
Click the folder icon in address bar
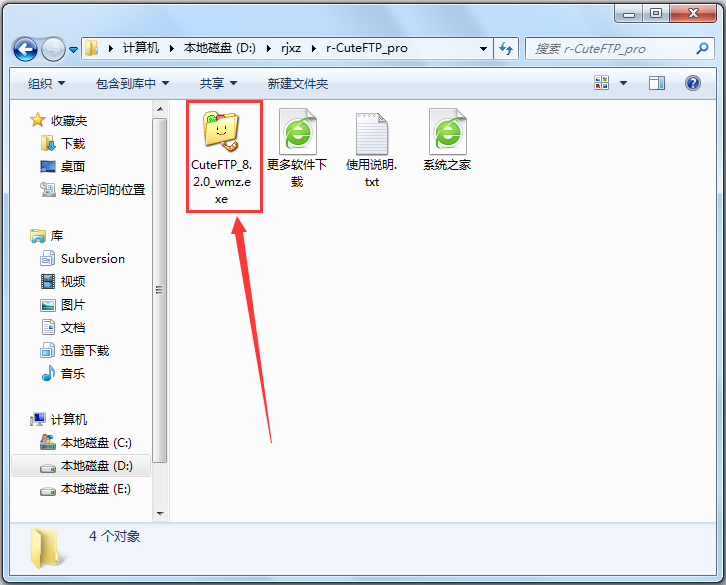pos(92,48)
